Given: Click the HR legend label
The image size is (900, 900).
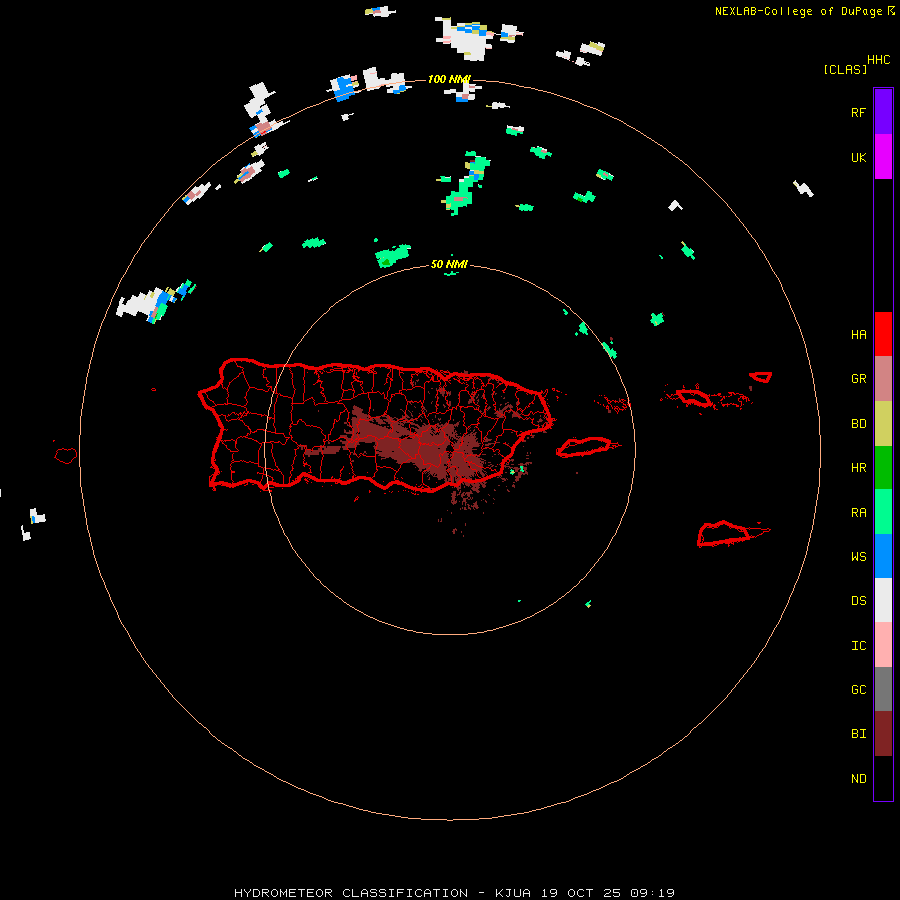Looking at the screenshot, I should tap(858, 468).
